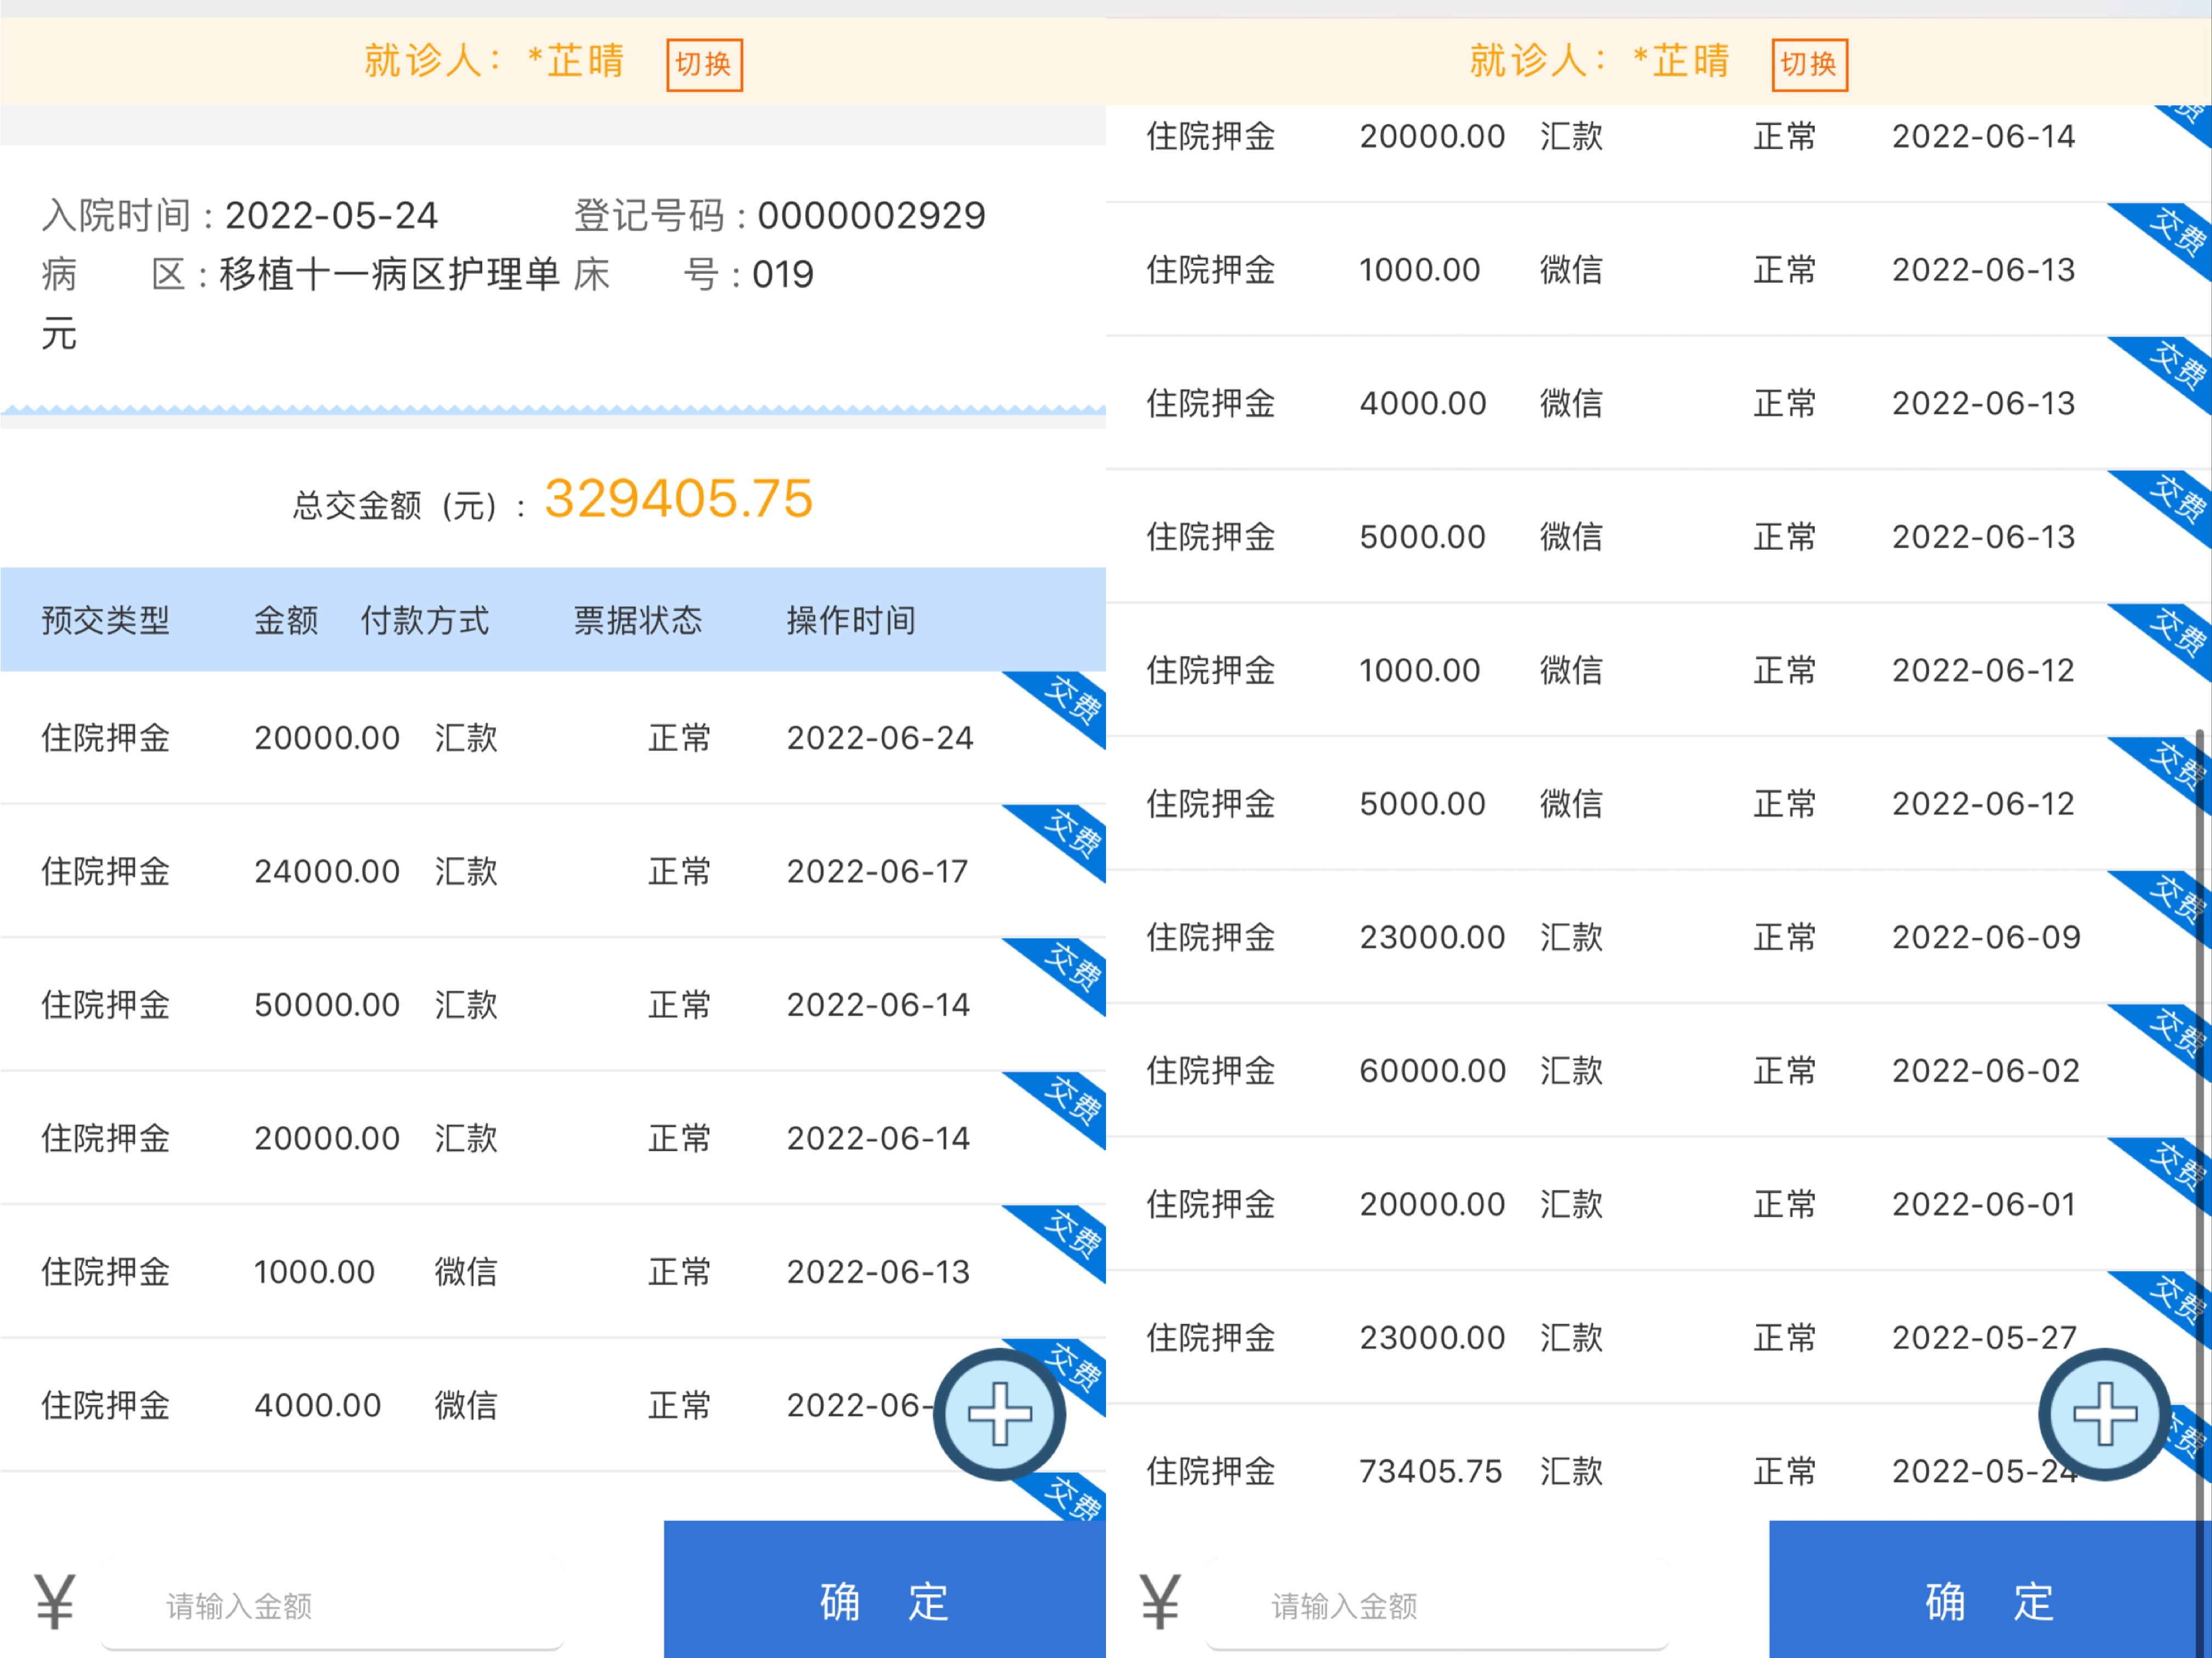The image size is (2212, 1658).
Task: Focus left 请输入金额 amount field
Action: click(333, 1604)
